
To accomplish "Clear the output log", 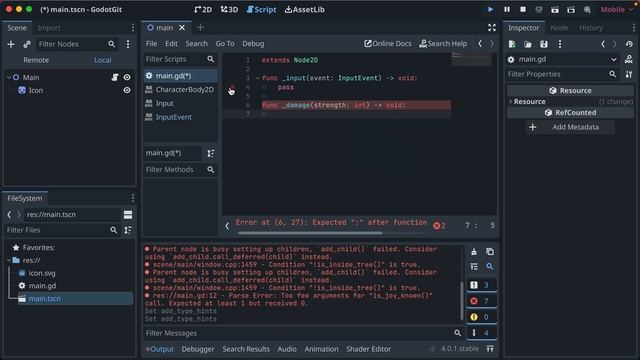I will 474,252.
